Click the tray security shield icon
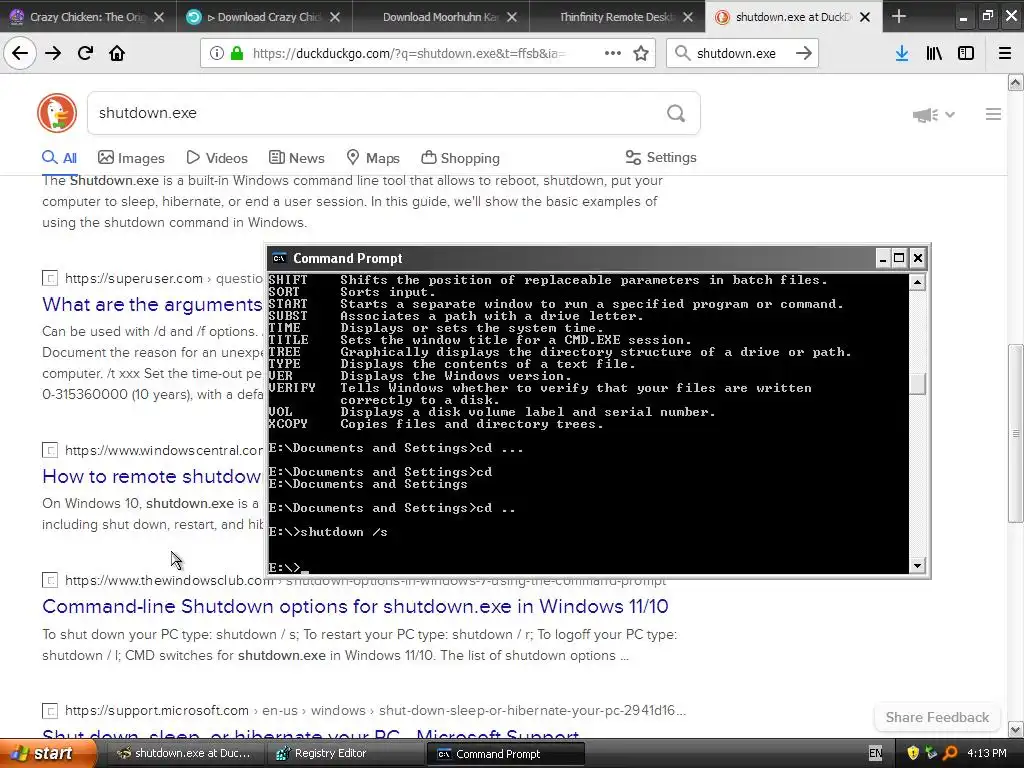 click(x=913, y=753)
